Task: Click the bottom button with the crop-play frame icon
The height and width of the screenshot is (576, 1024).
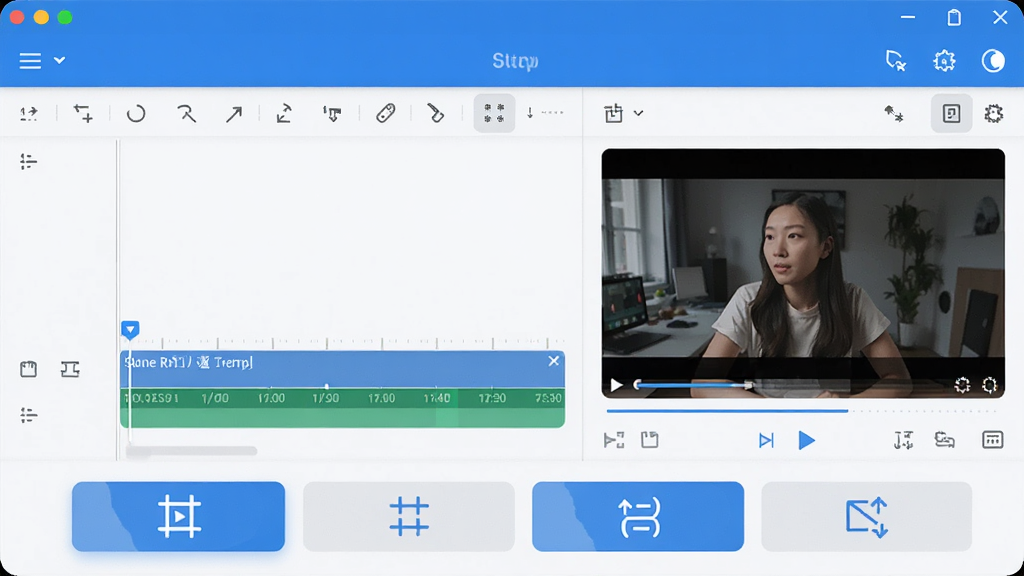Action: (x=178, y=517)
